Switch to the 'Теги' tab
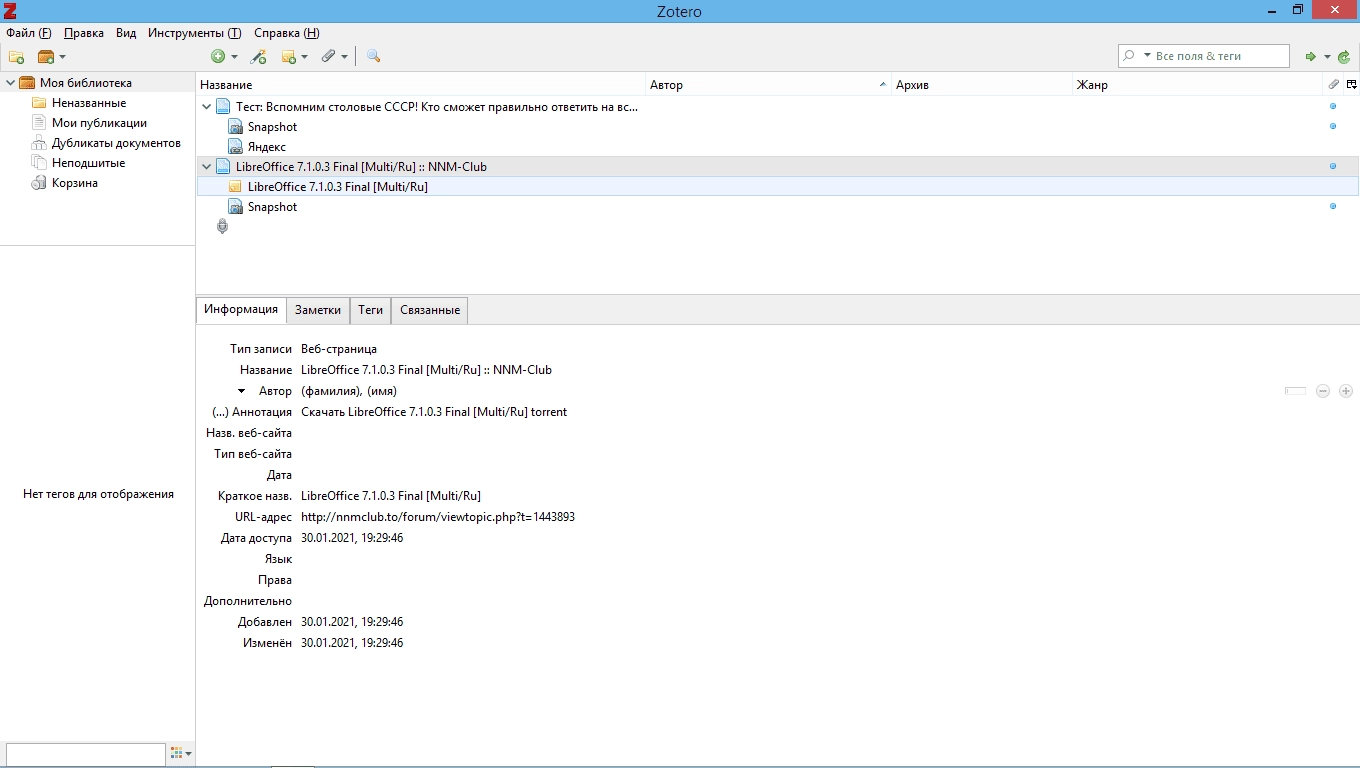Screen dimensions: 1360x768 pos(371,311)
